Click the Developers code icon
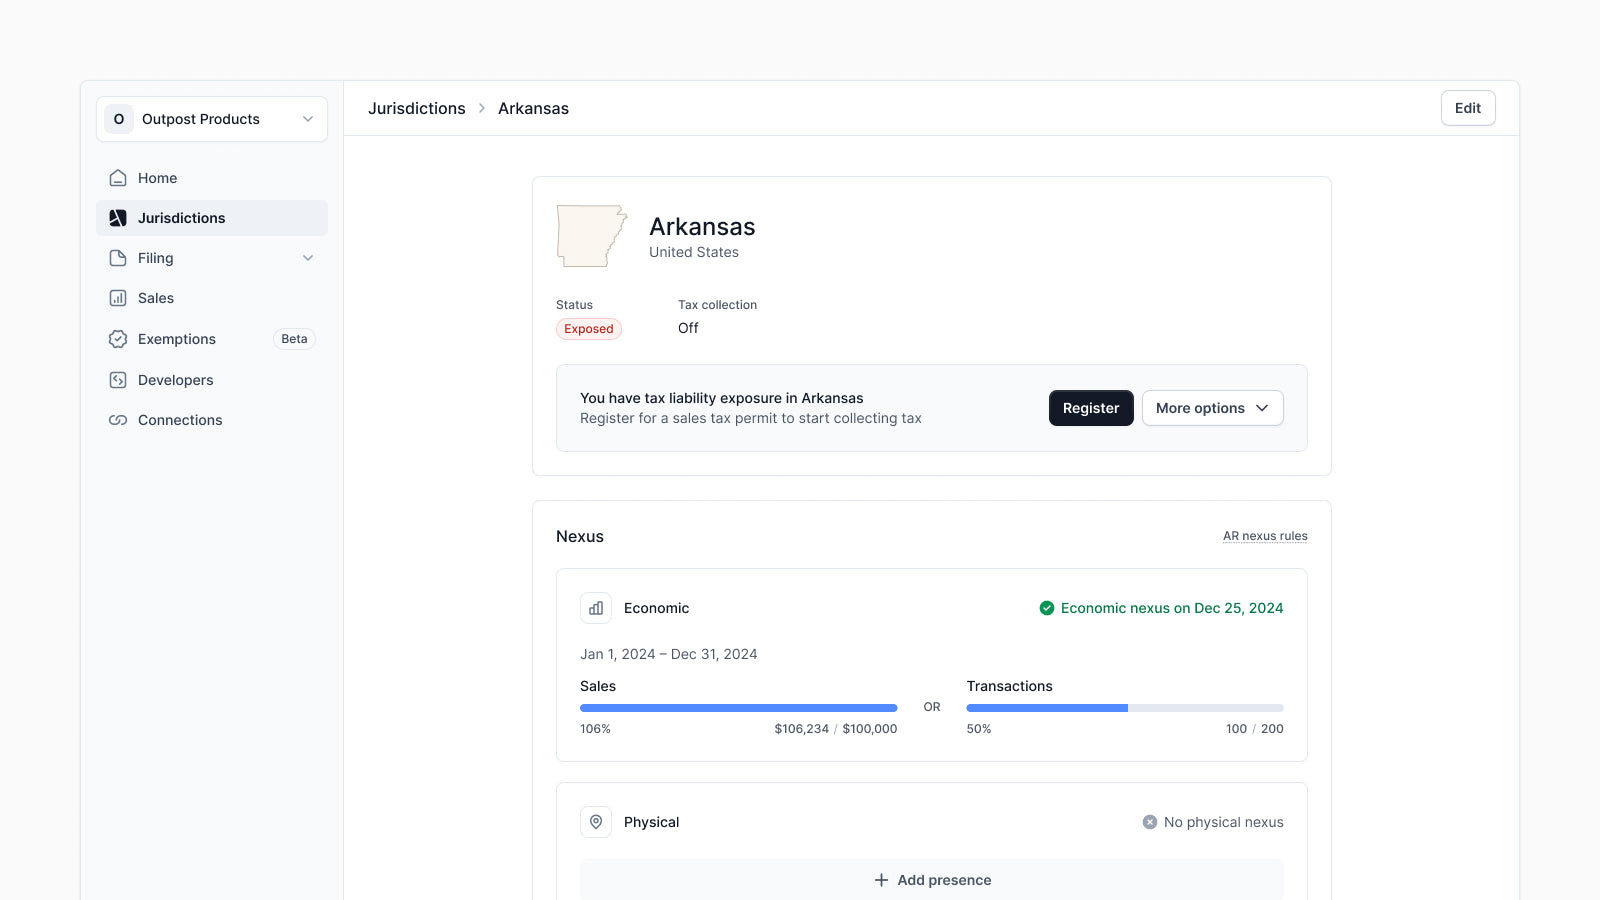Viewport: 1600px width, 900px height. [x=118, y=380]
